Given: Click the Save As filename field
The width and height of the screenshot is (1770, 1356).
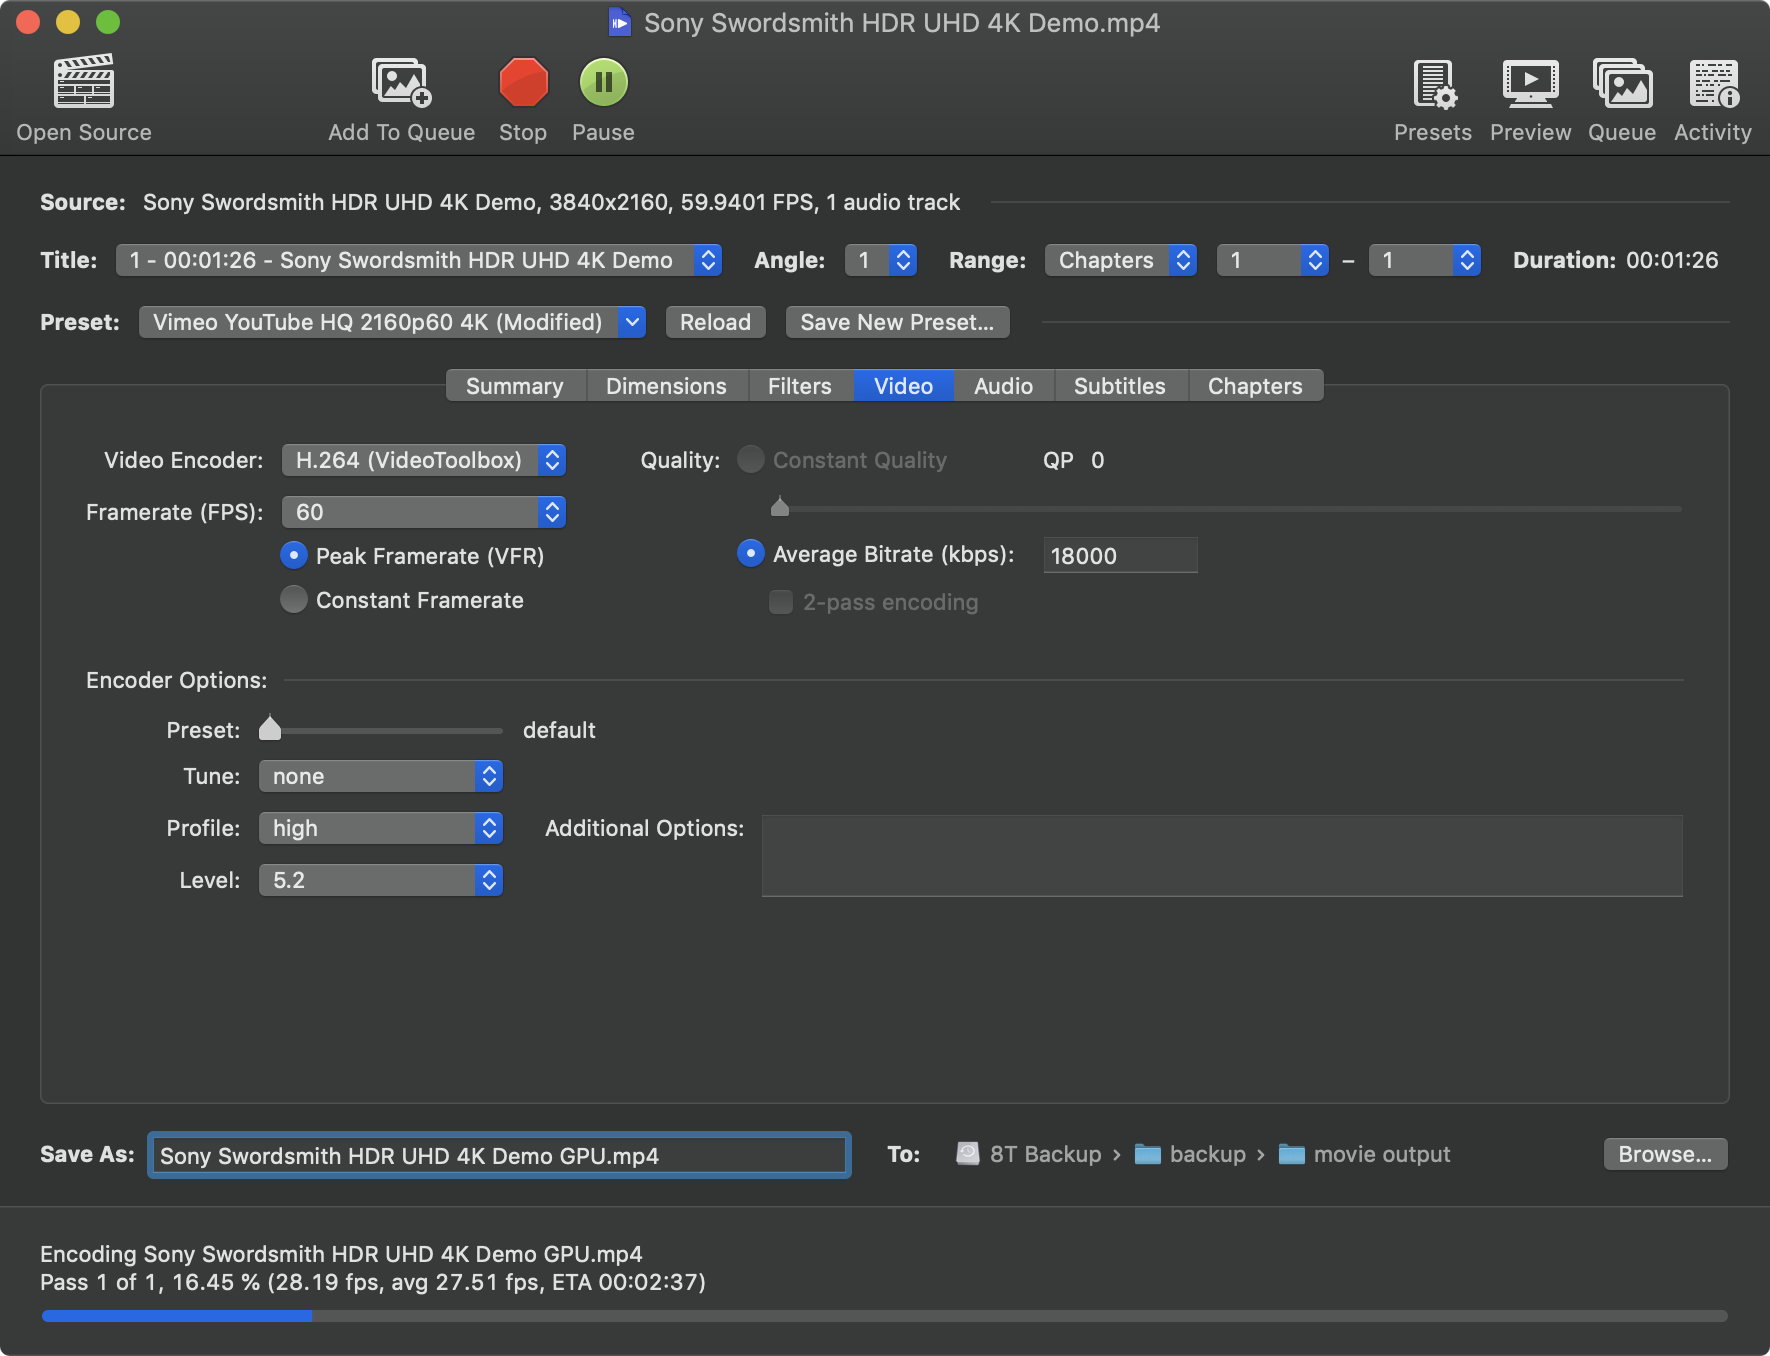Looking at the screenshot, I should click(x=499, y=1155).
